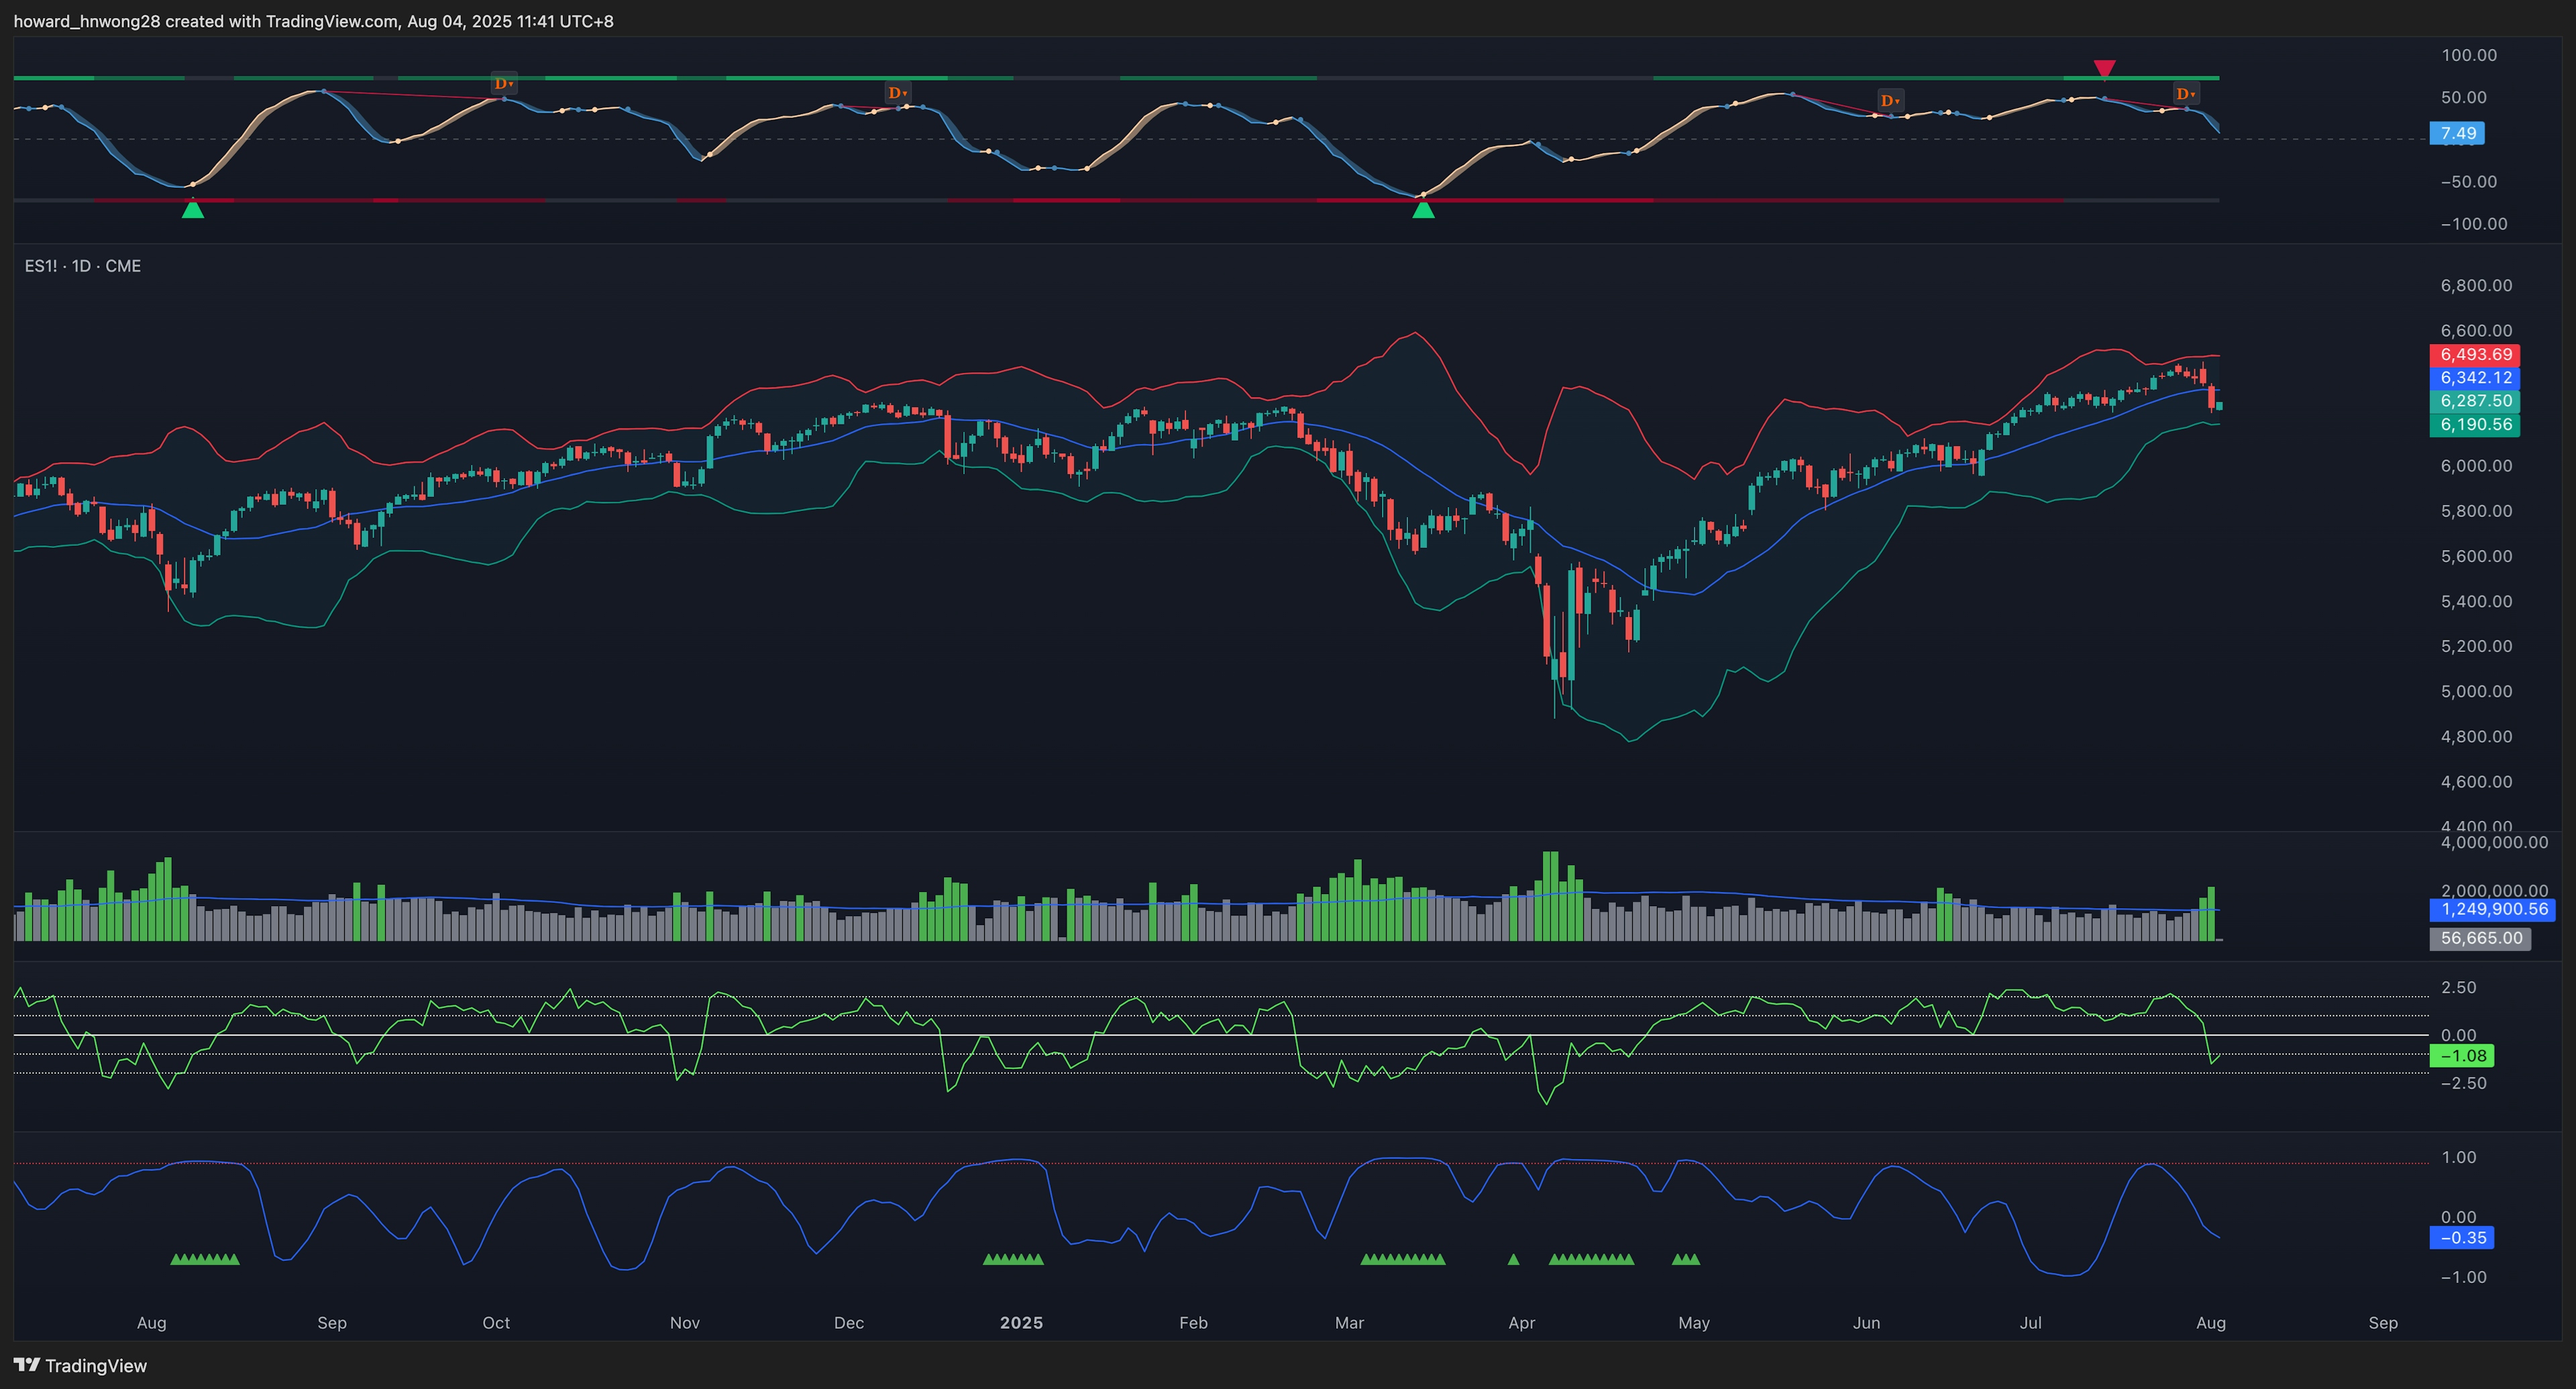Click the Oct label on time axis

click(x=496, y=1322)
